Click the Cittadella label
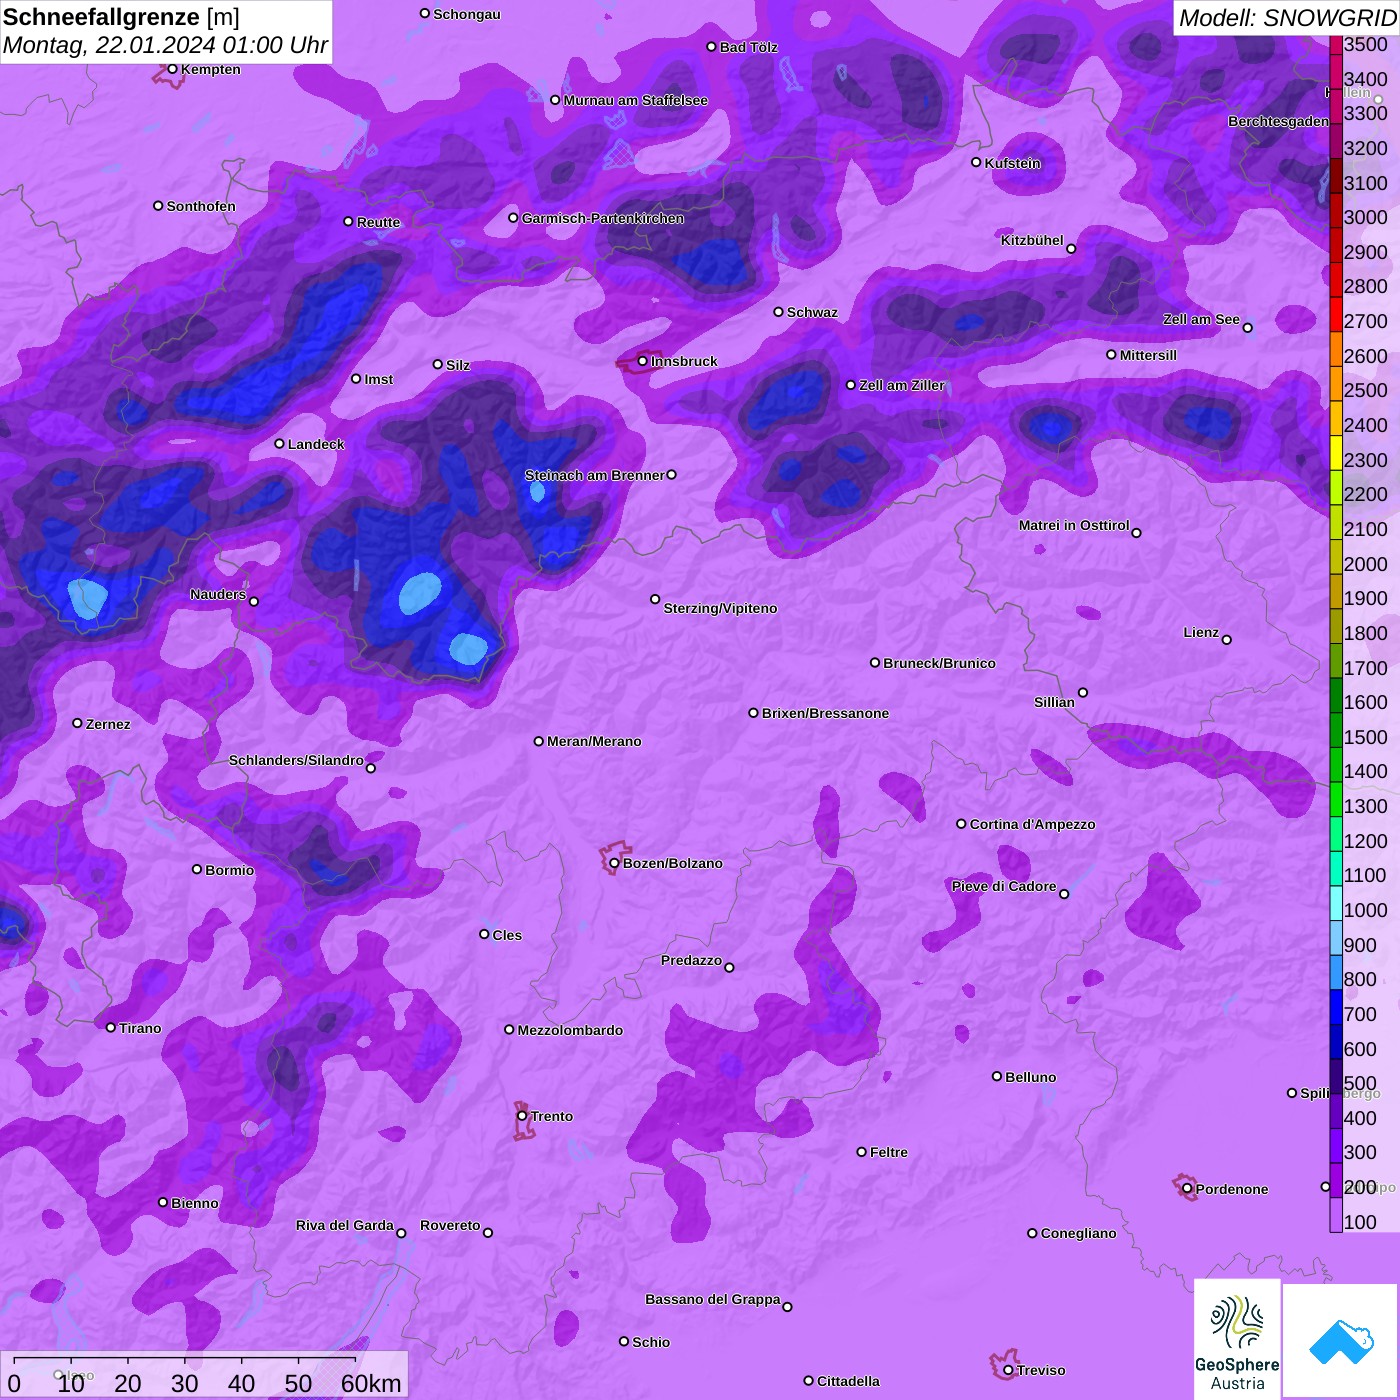The image size is (1400, 1400). point(848,1381)
